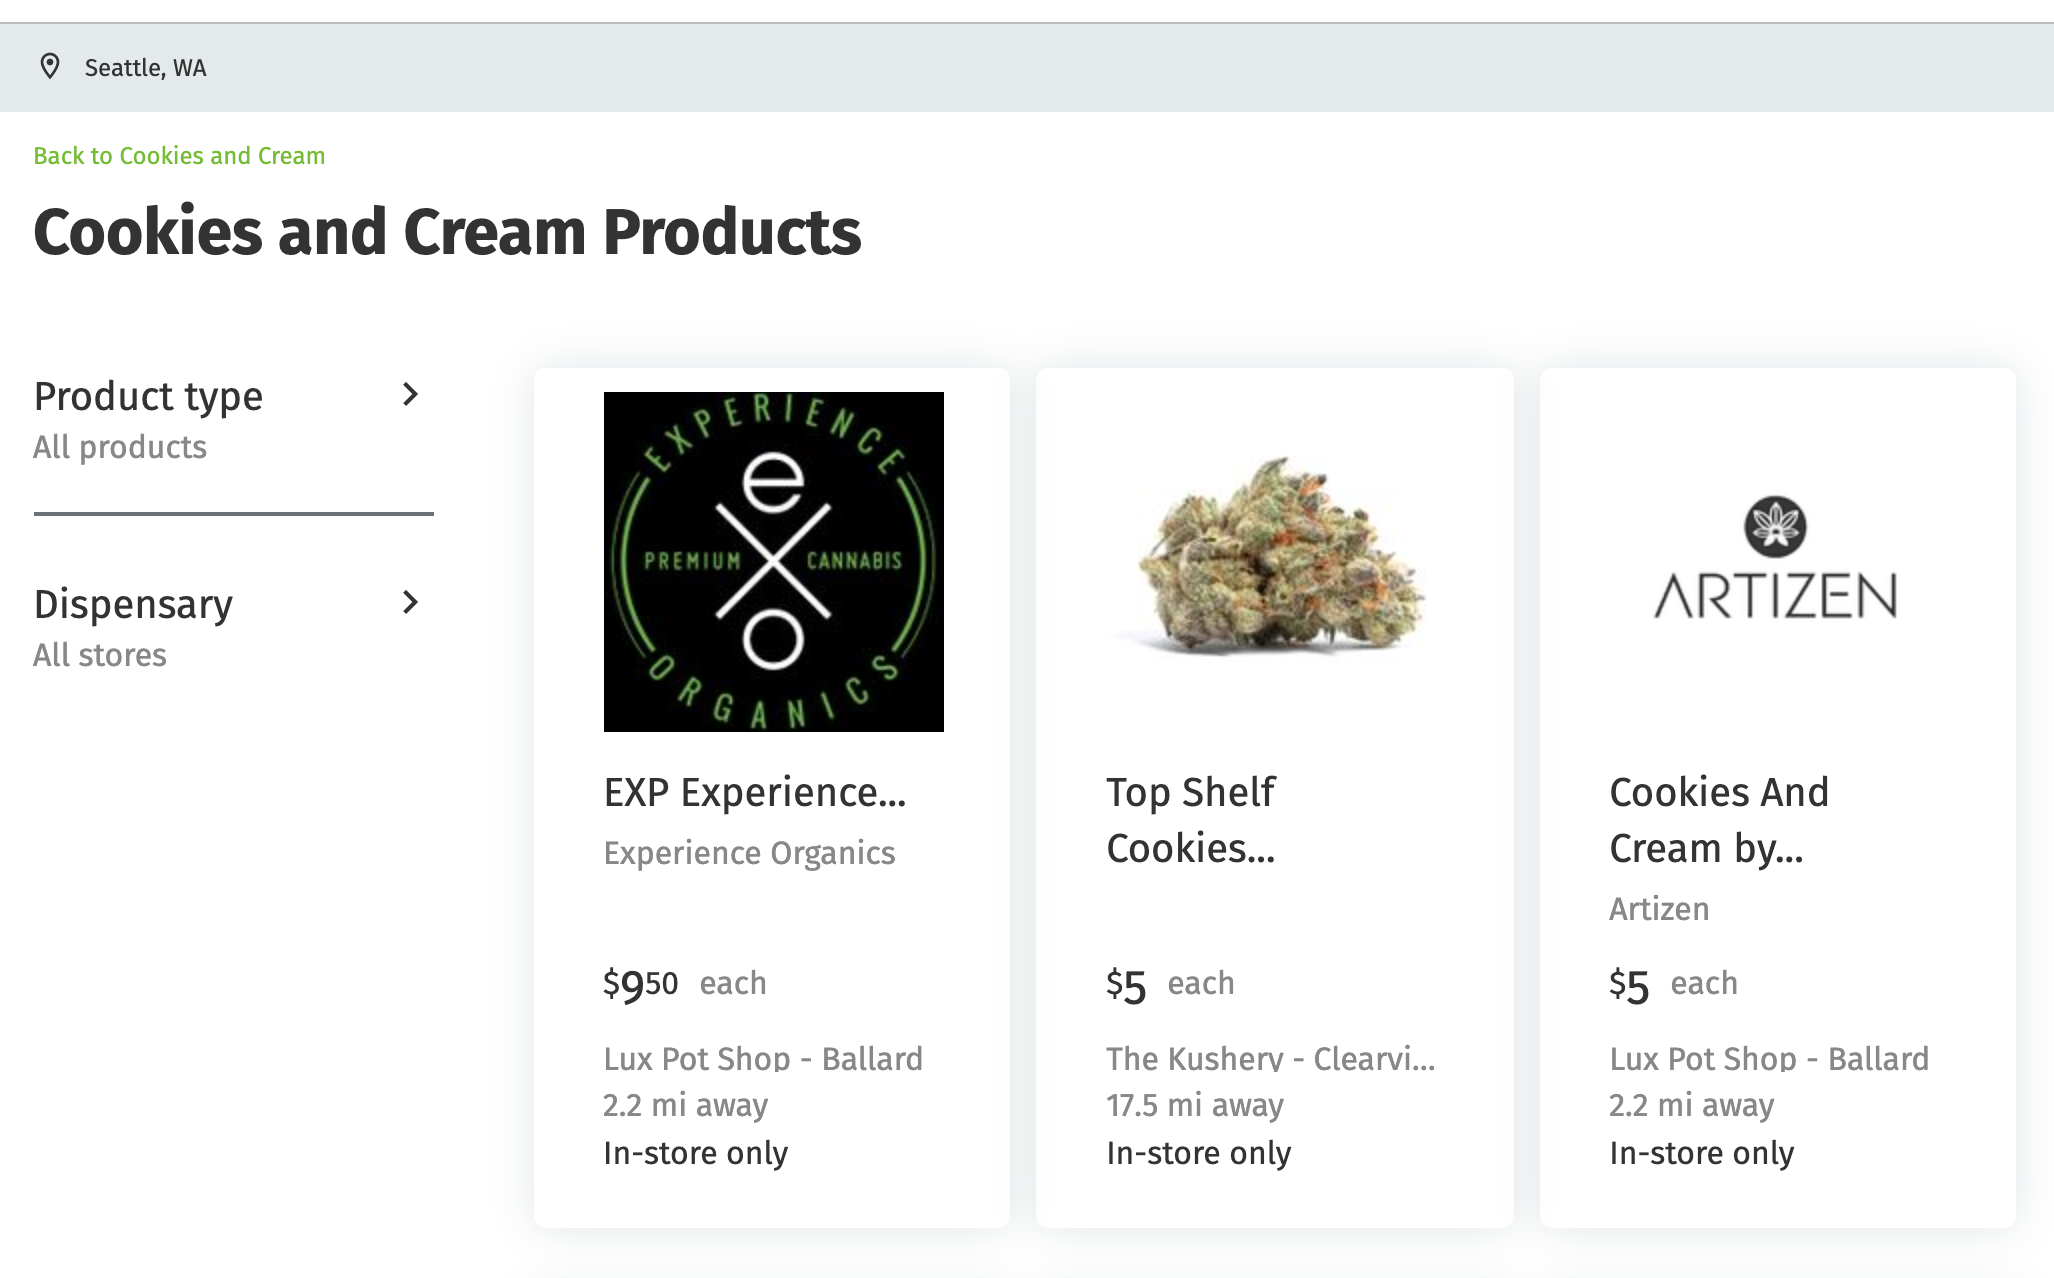Click the cannabis bud product photo

[1275, 557]
